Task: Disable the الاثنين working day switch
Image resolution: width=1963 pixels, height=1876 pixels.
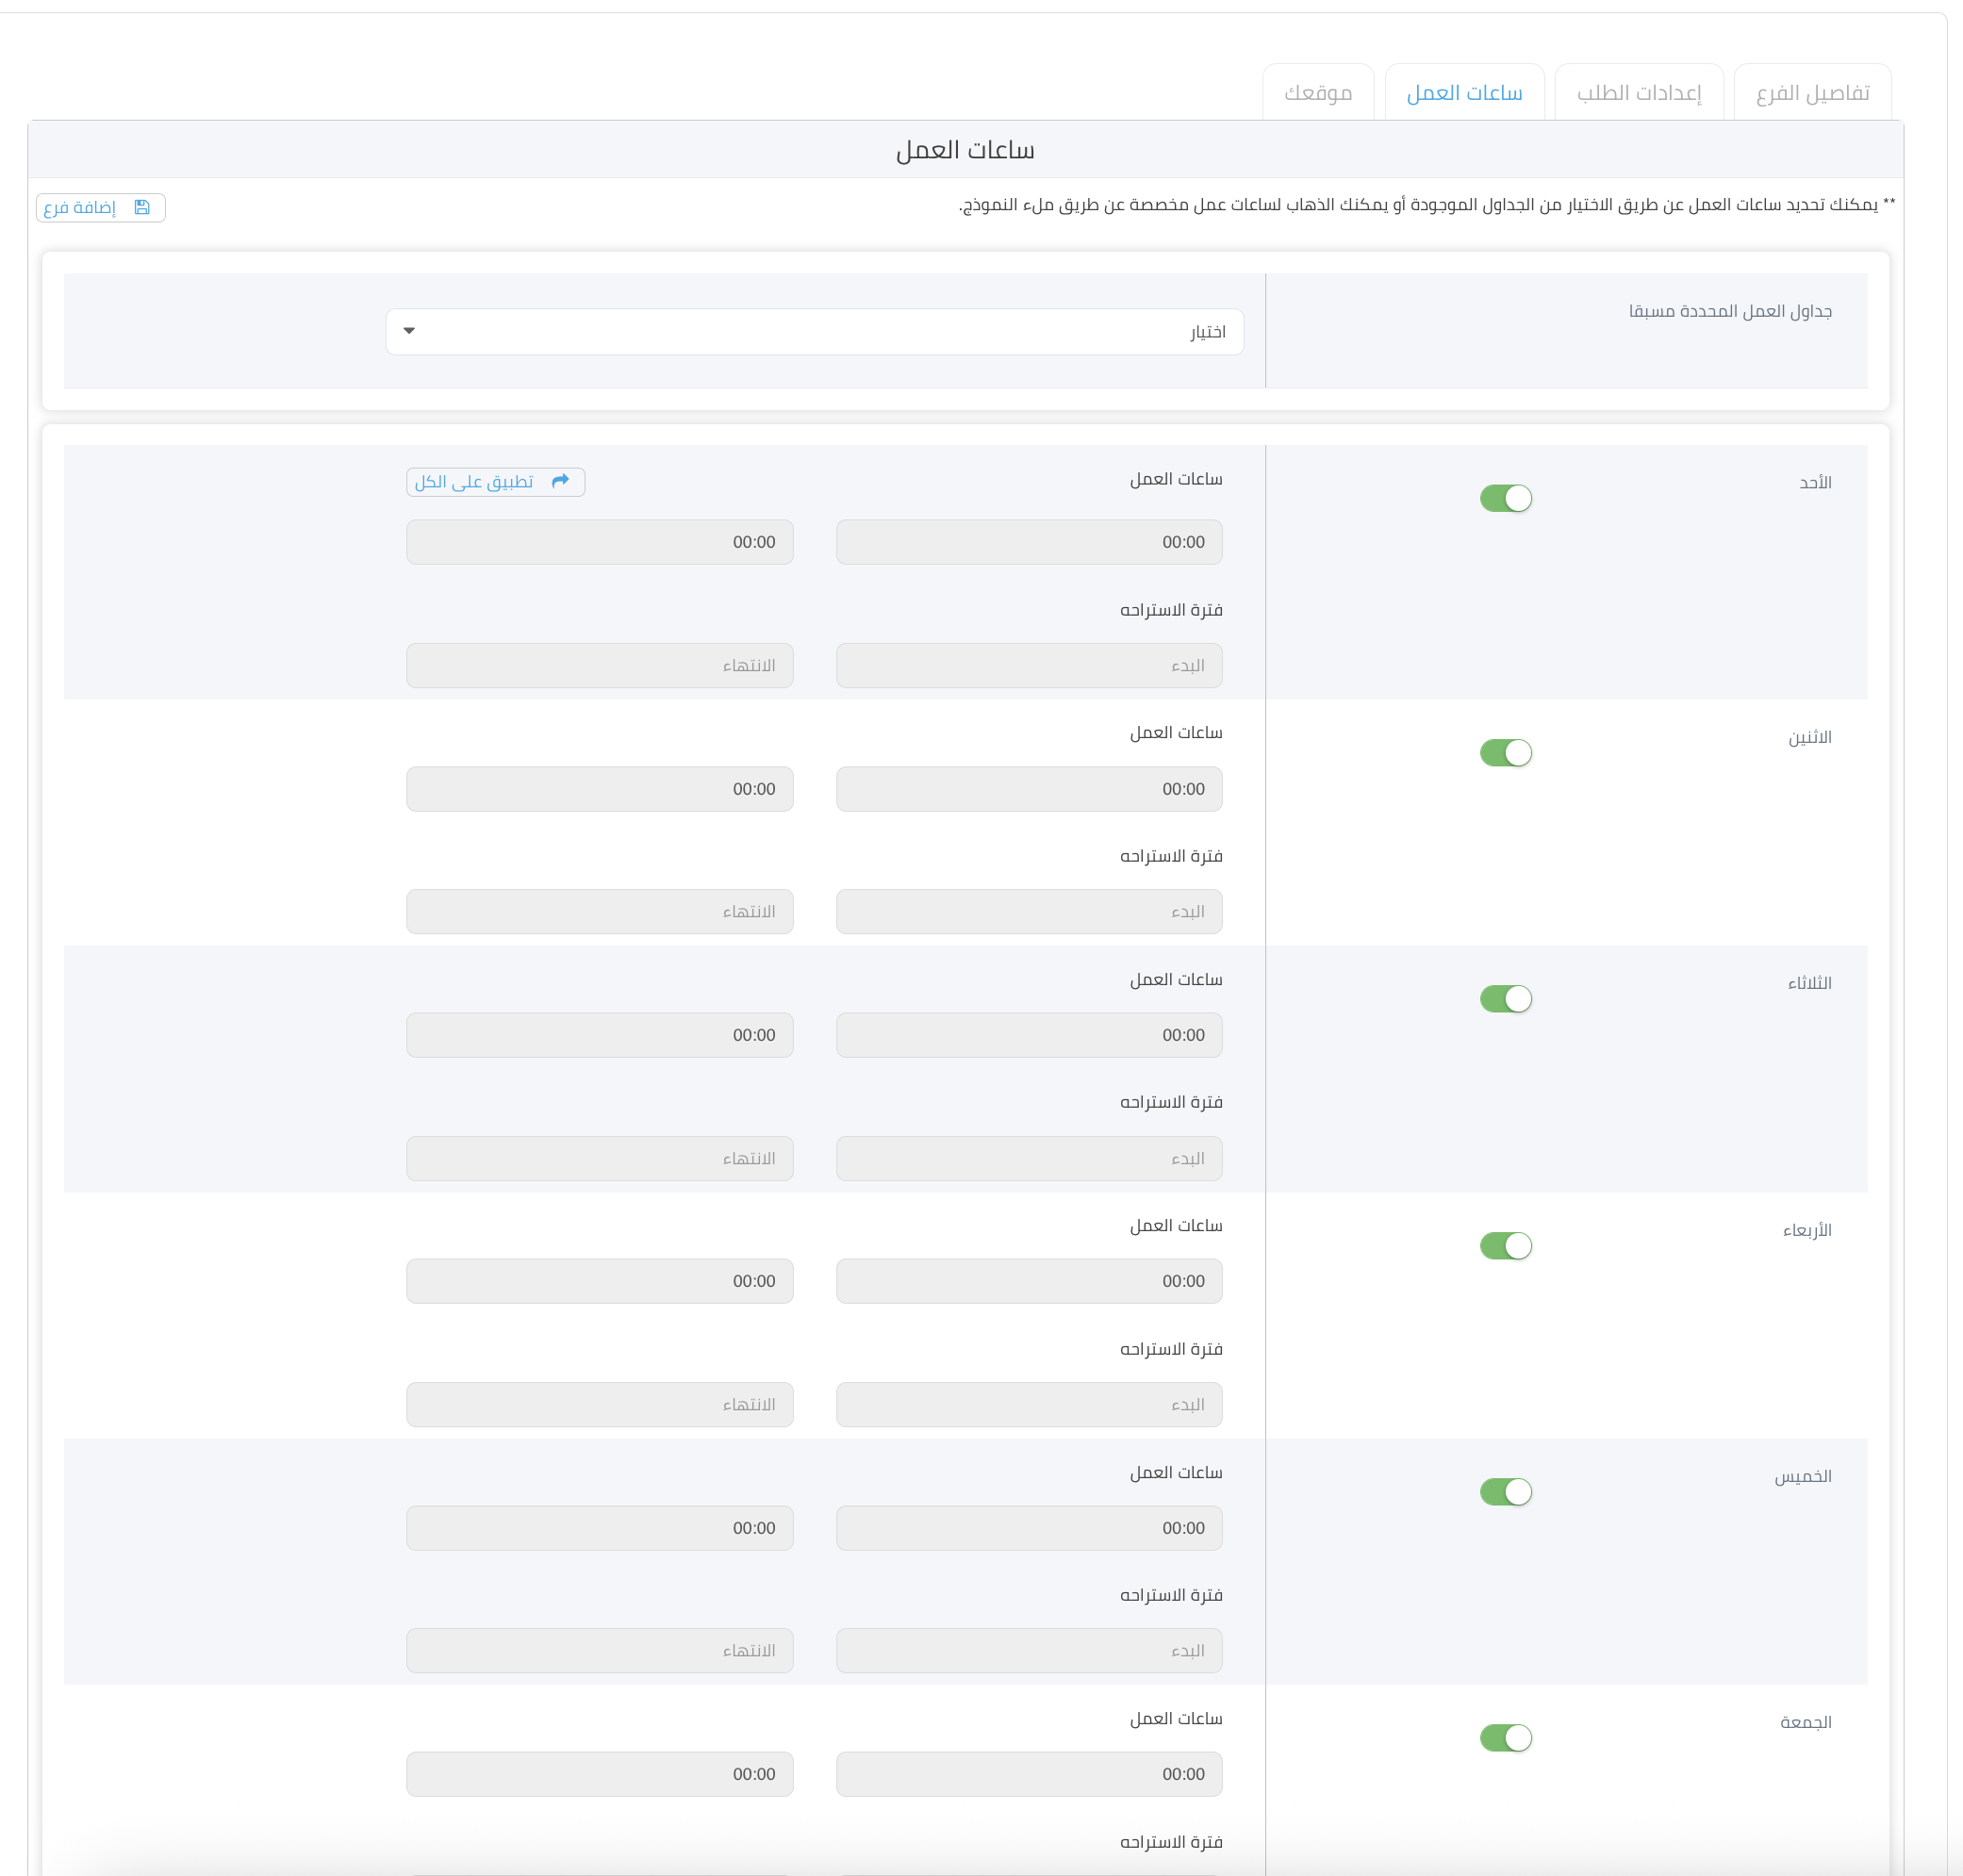Action: pos(1505,752)
